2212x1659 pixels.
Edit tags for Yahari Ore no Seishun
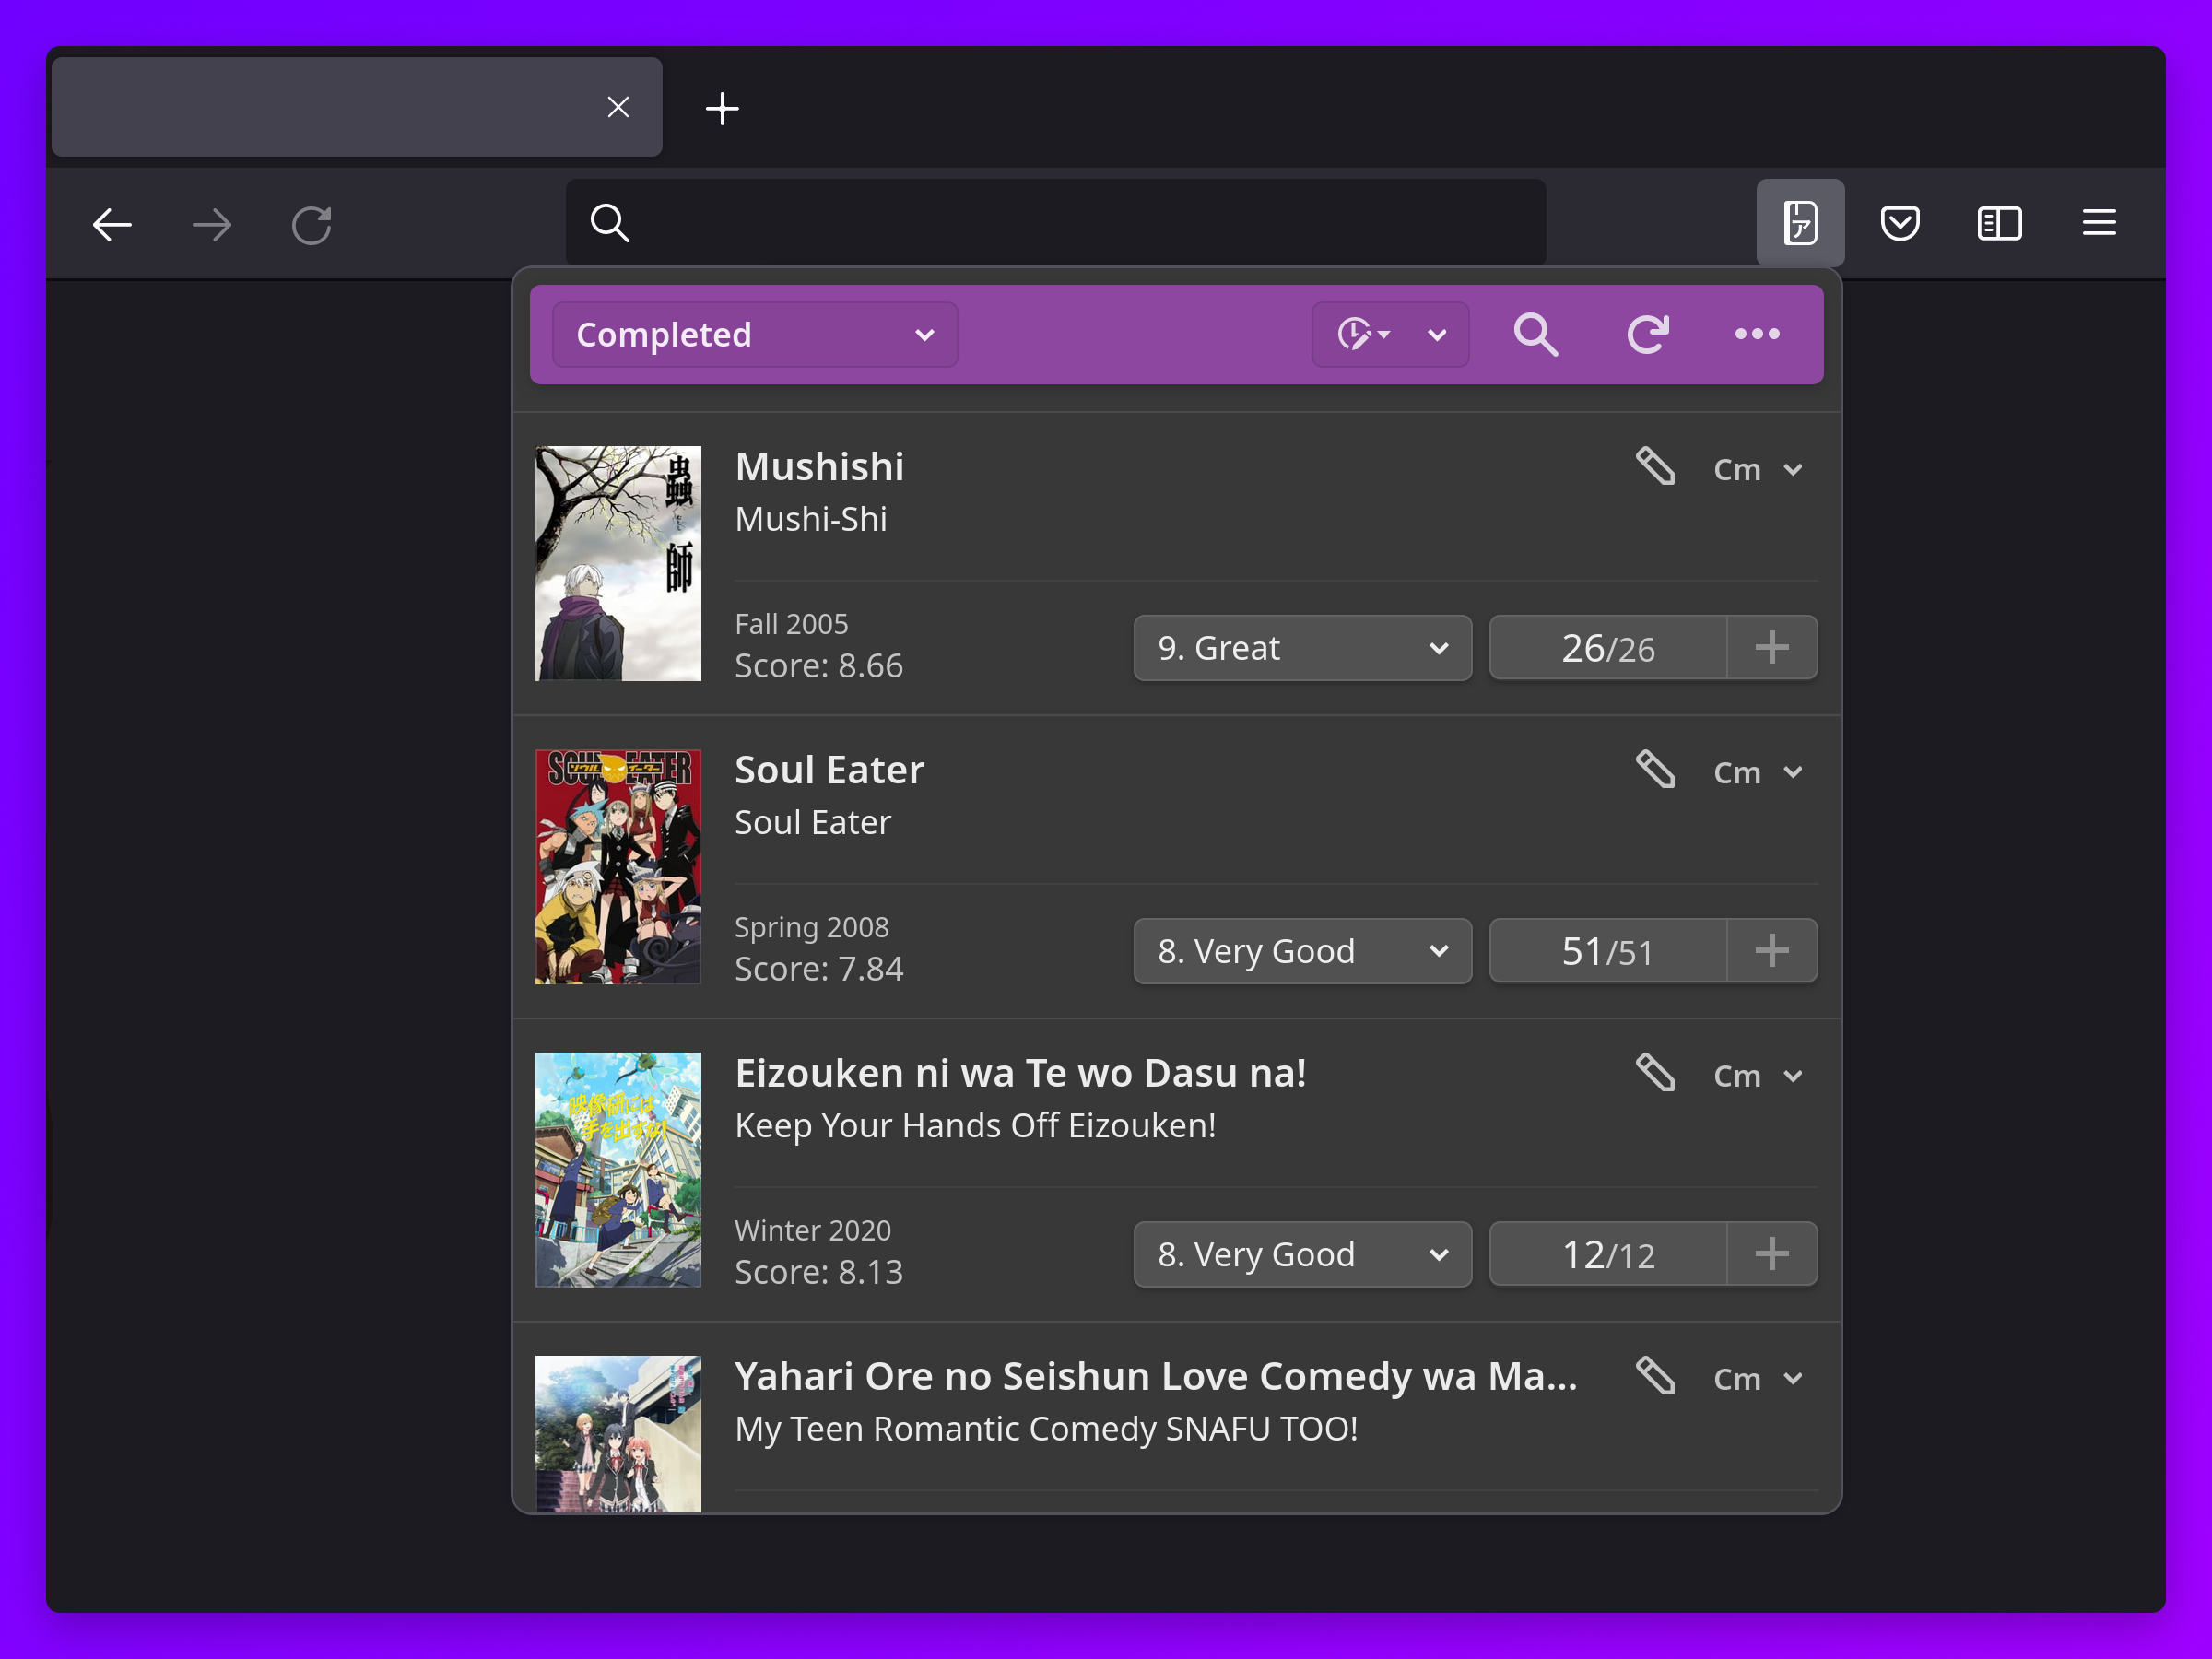tap(1655, 1376)
